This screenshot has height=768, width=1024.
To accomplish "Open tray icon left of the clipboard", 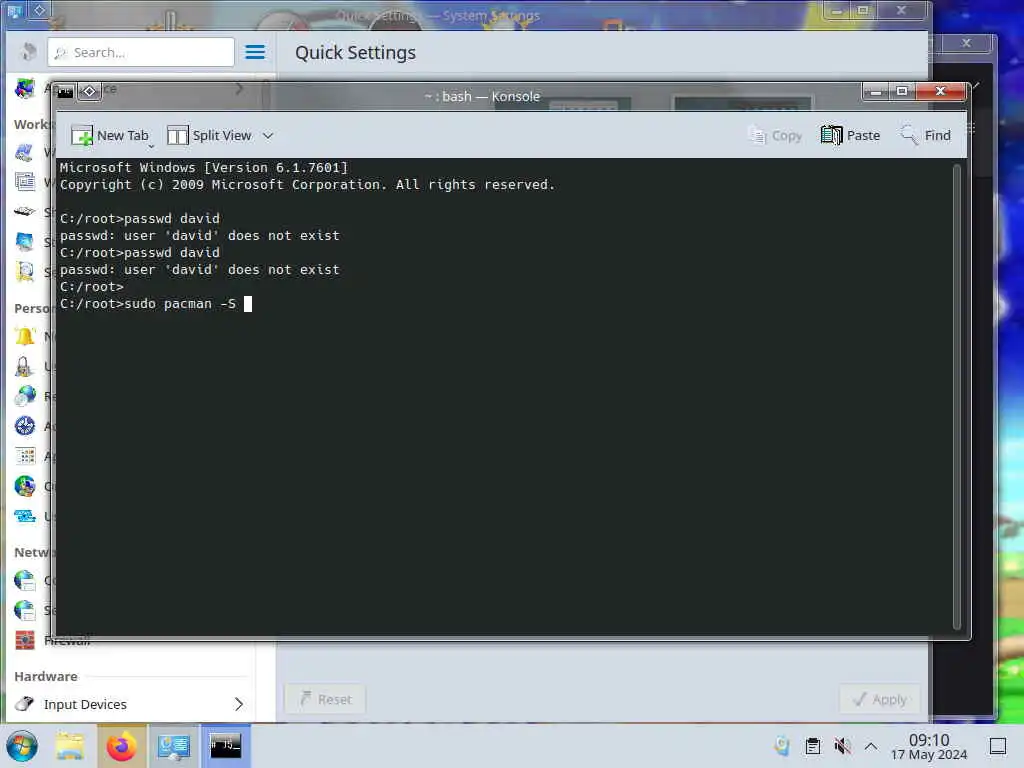I will pyautogui.click(x=782, y=746).
